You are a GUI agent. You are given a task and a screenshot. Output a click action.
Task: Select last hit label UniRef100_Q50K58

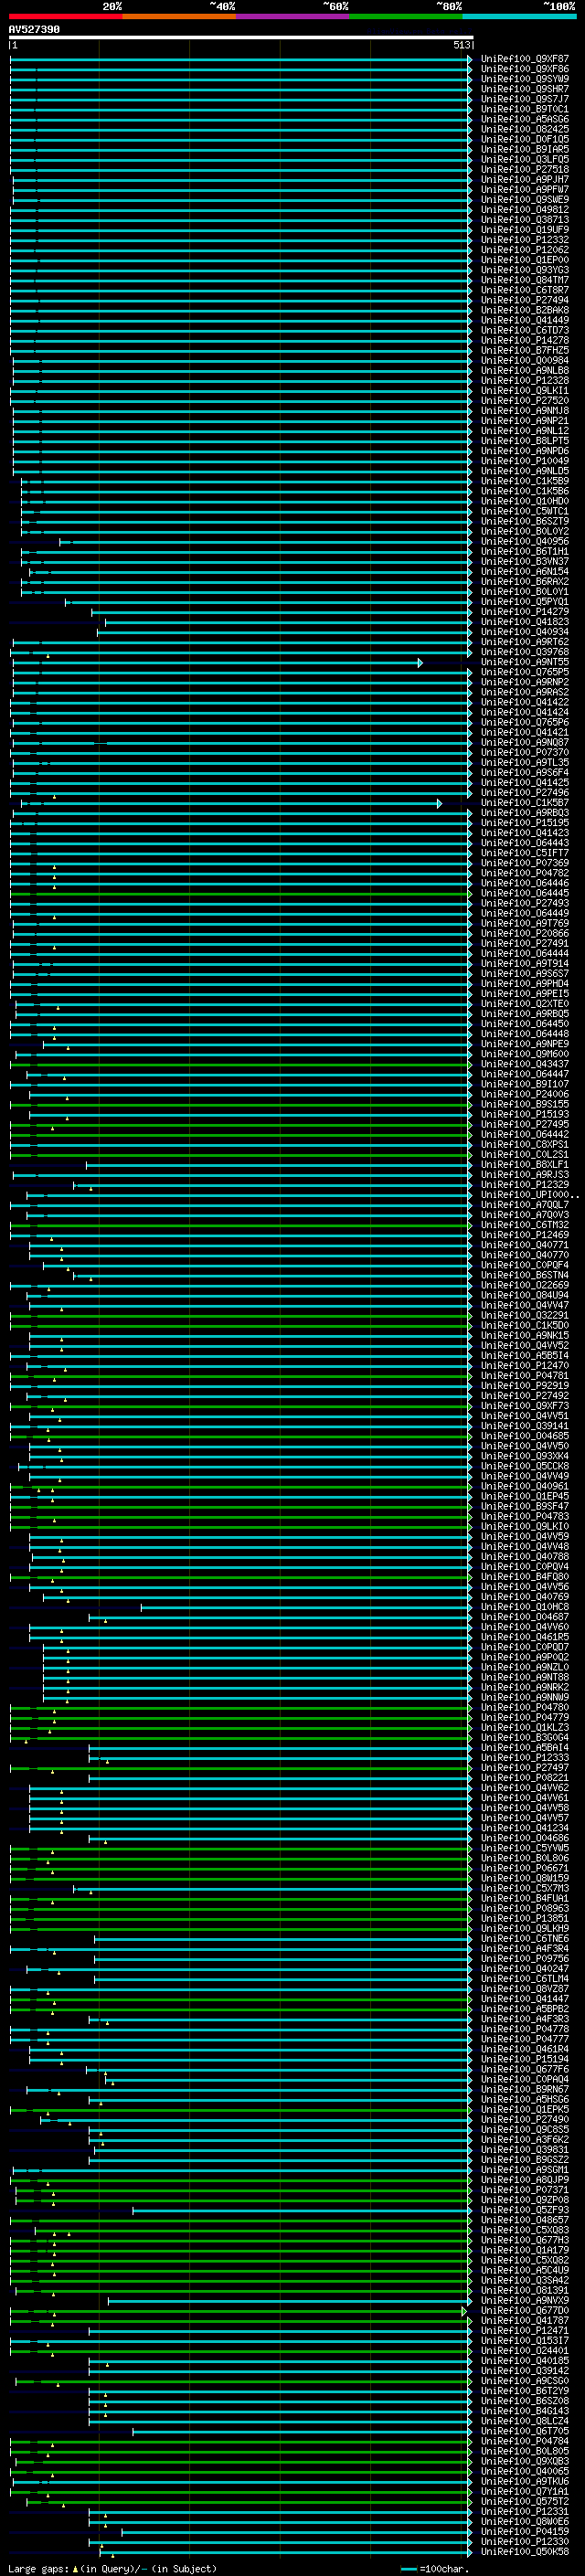pyautogui.click(x=525, y=2552)
